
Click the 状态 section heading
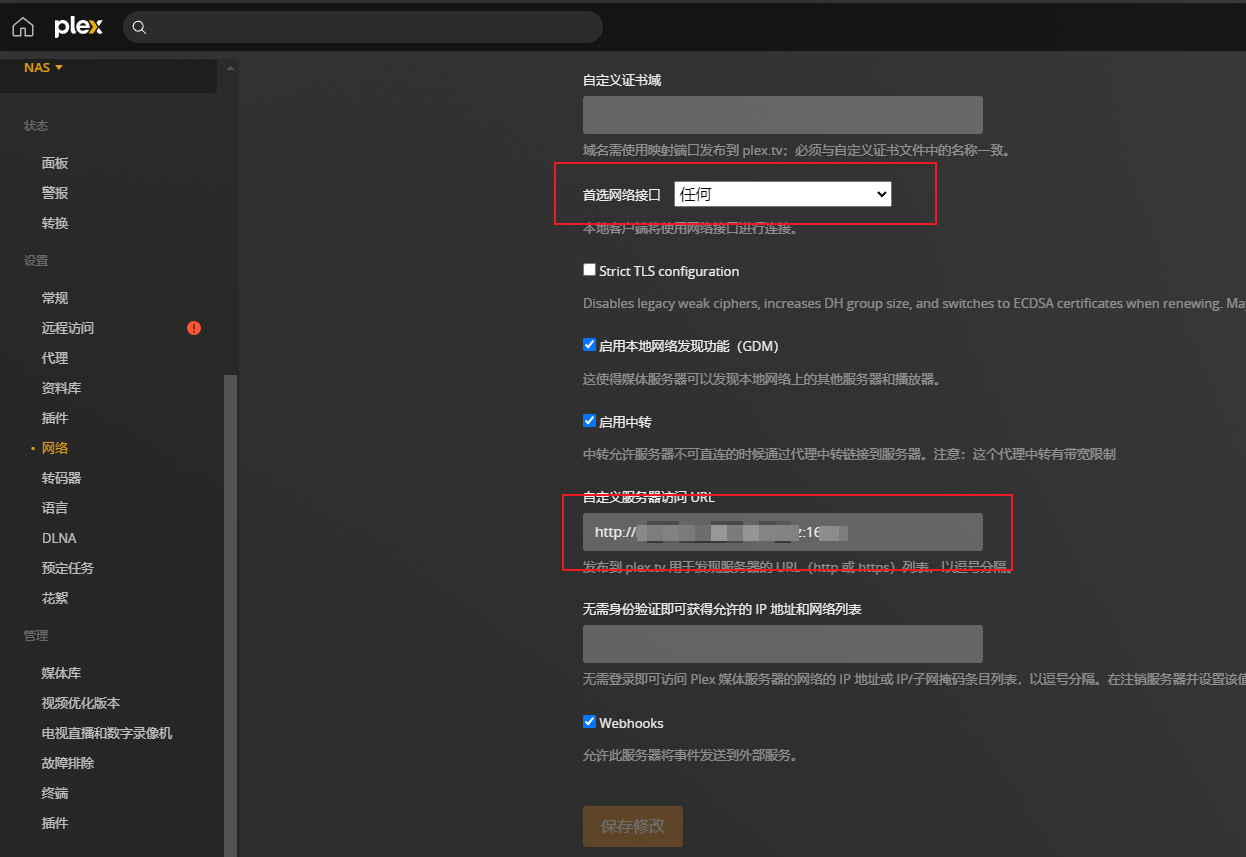pos(36,125)
